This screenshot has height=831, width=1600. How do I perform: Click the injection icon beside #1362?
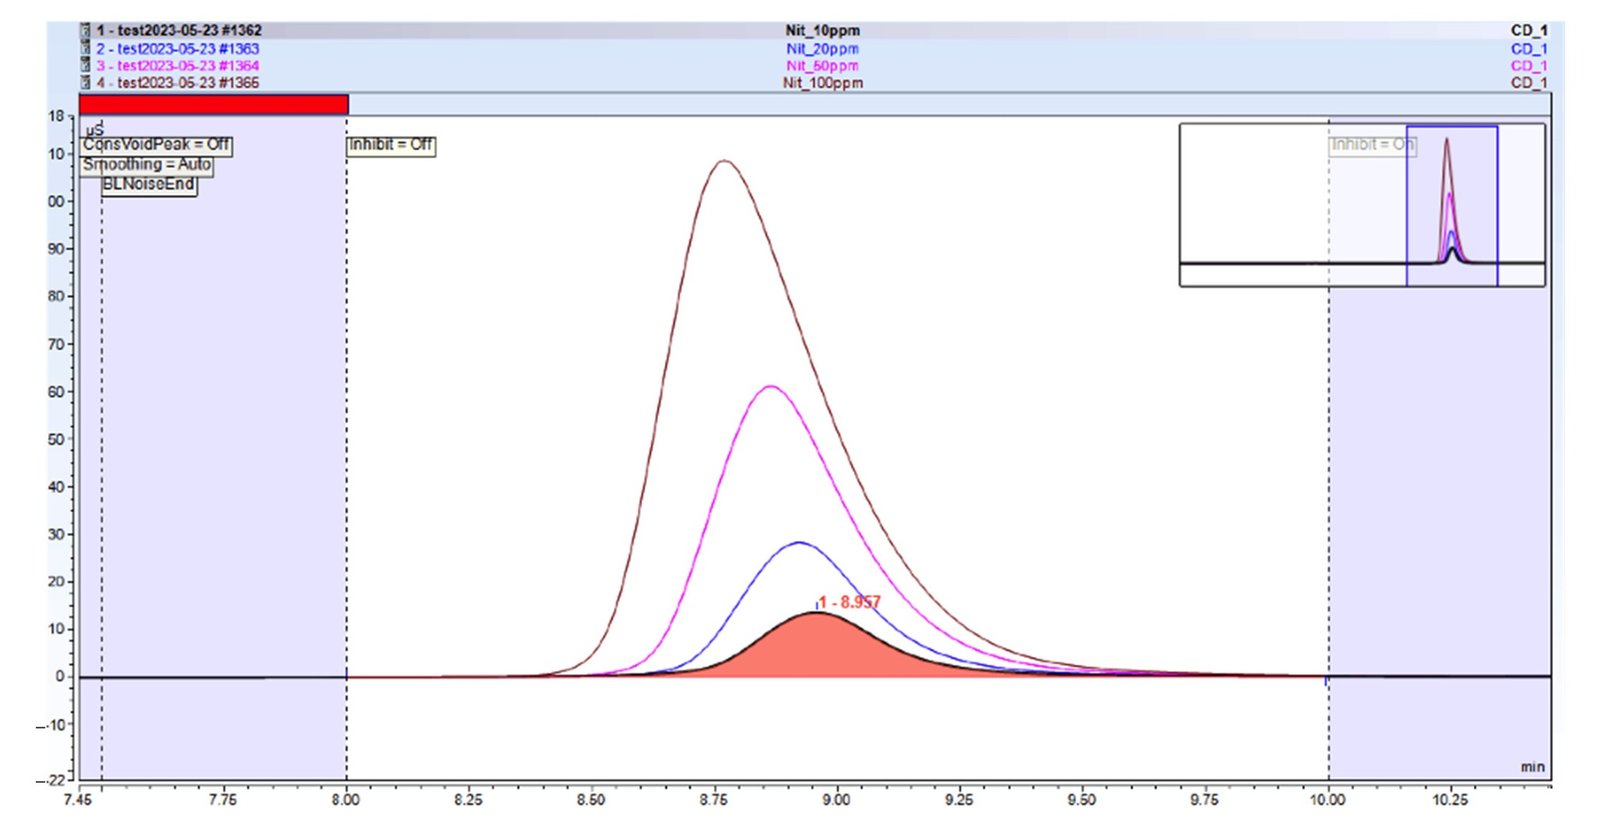tap(86, 31)
